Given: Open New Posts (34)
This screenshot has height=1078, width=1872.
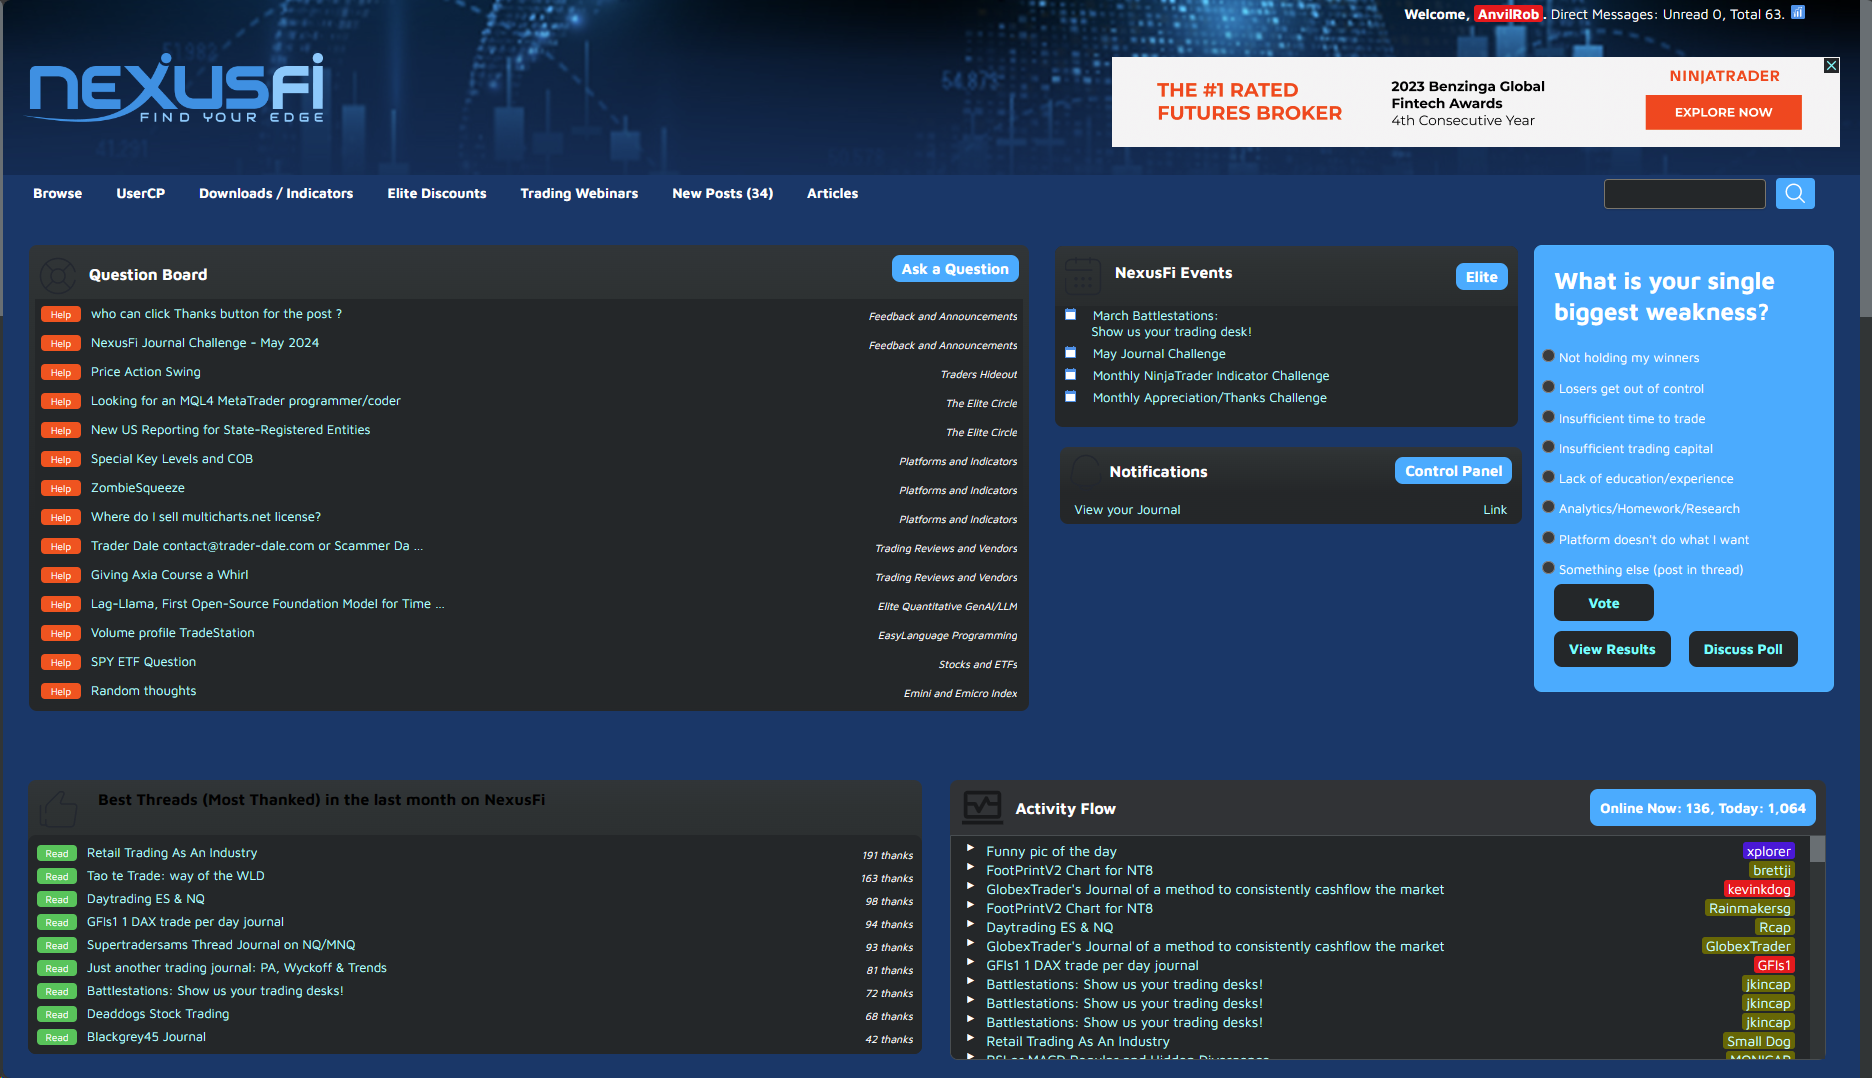Looking at the screenshot, I should pyautogui.click(x=723, y=193).
